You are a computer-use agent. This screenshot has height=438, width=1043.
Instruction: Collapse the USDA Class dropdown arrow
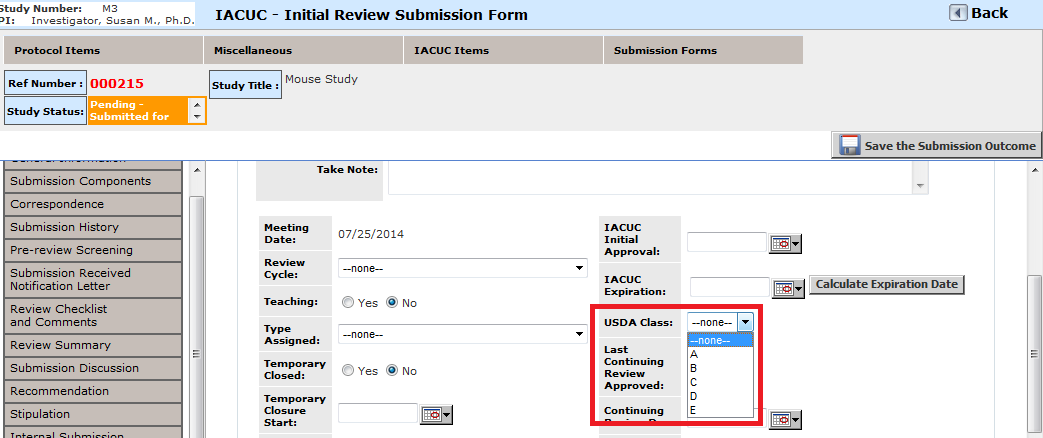coord(746,322)
